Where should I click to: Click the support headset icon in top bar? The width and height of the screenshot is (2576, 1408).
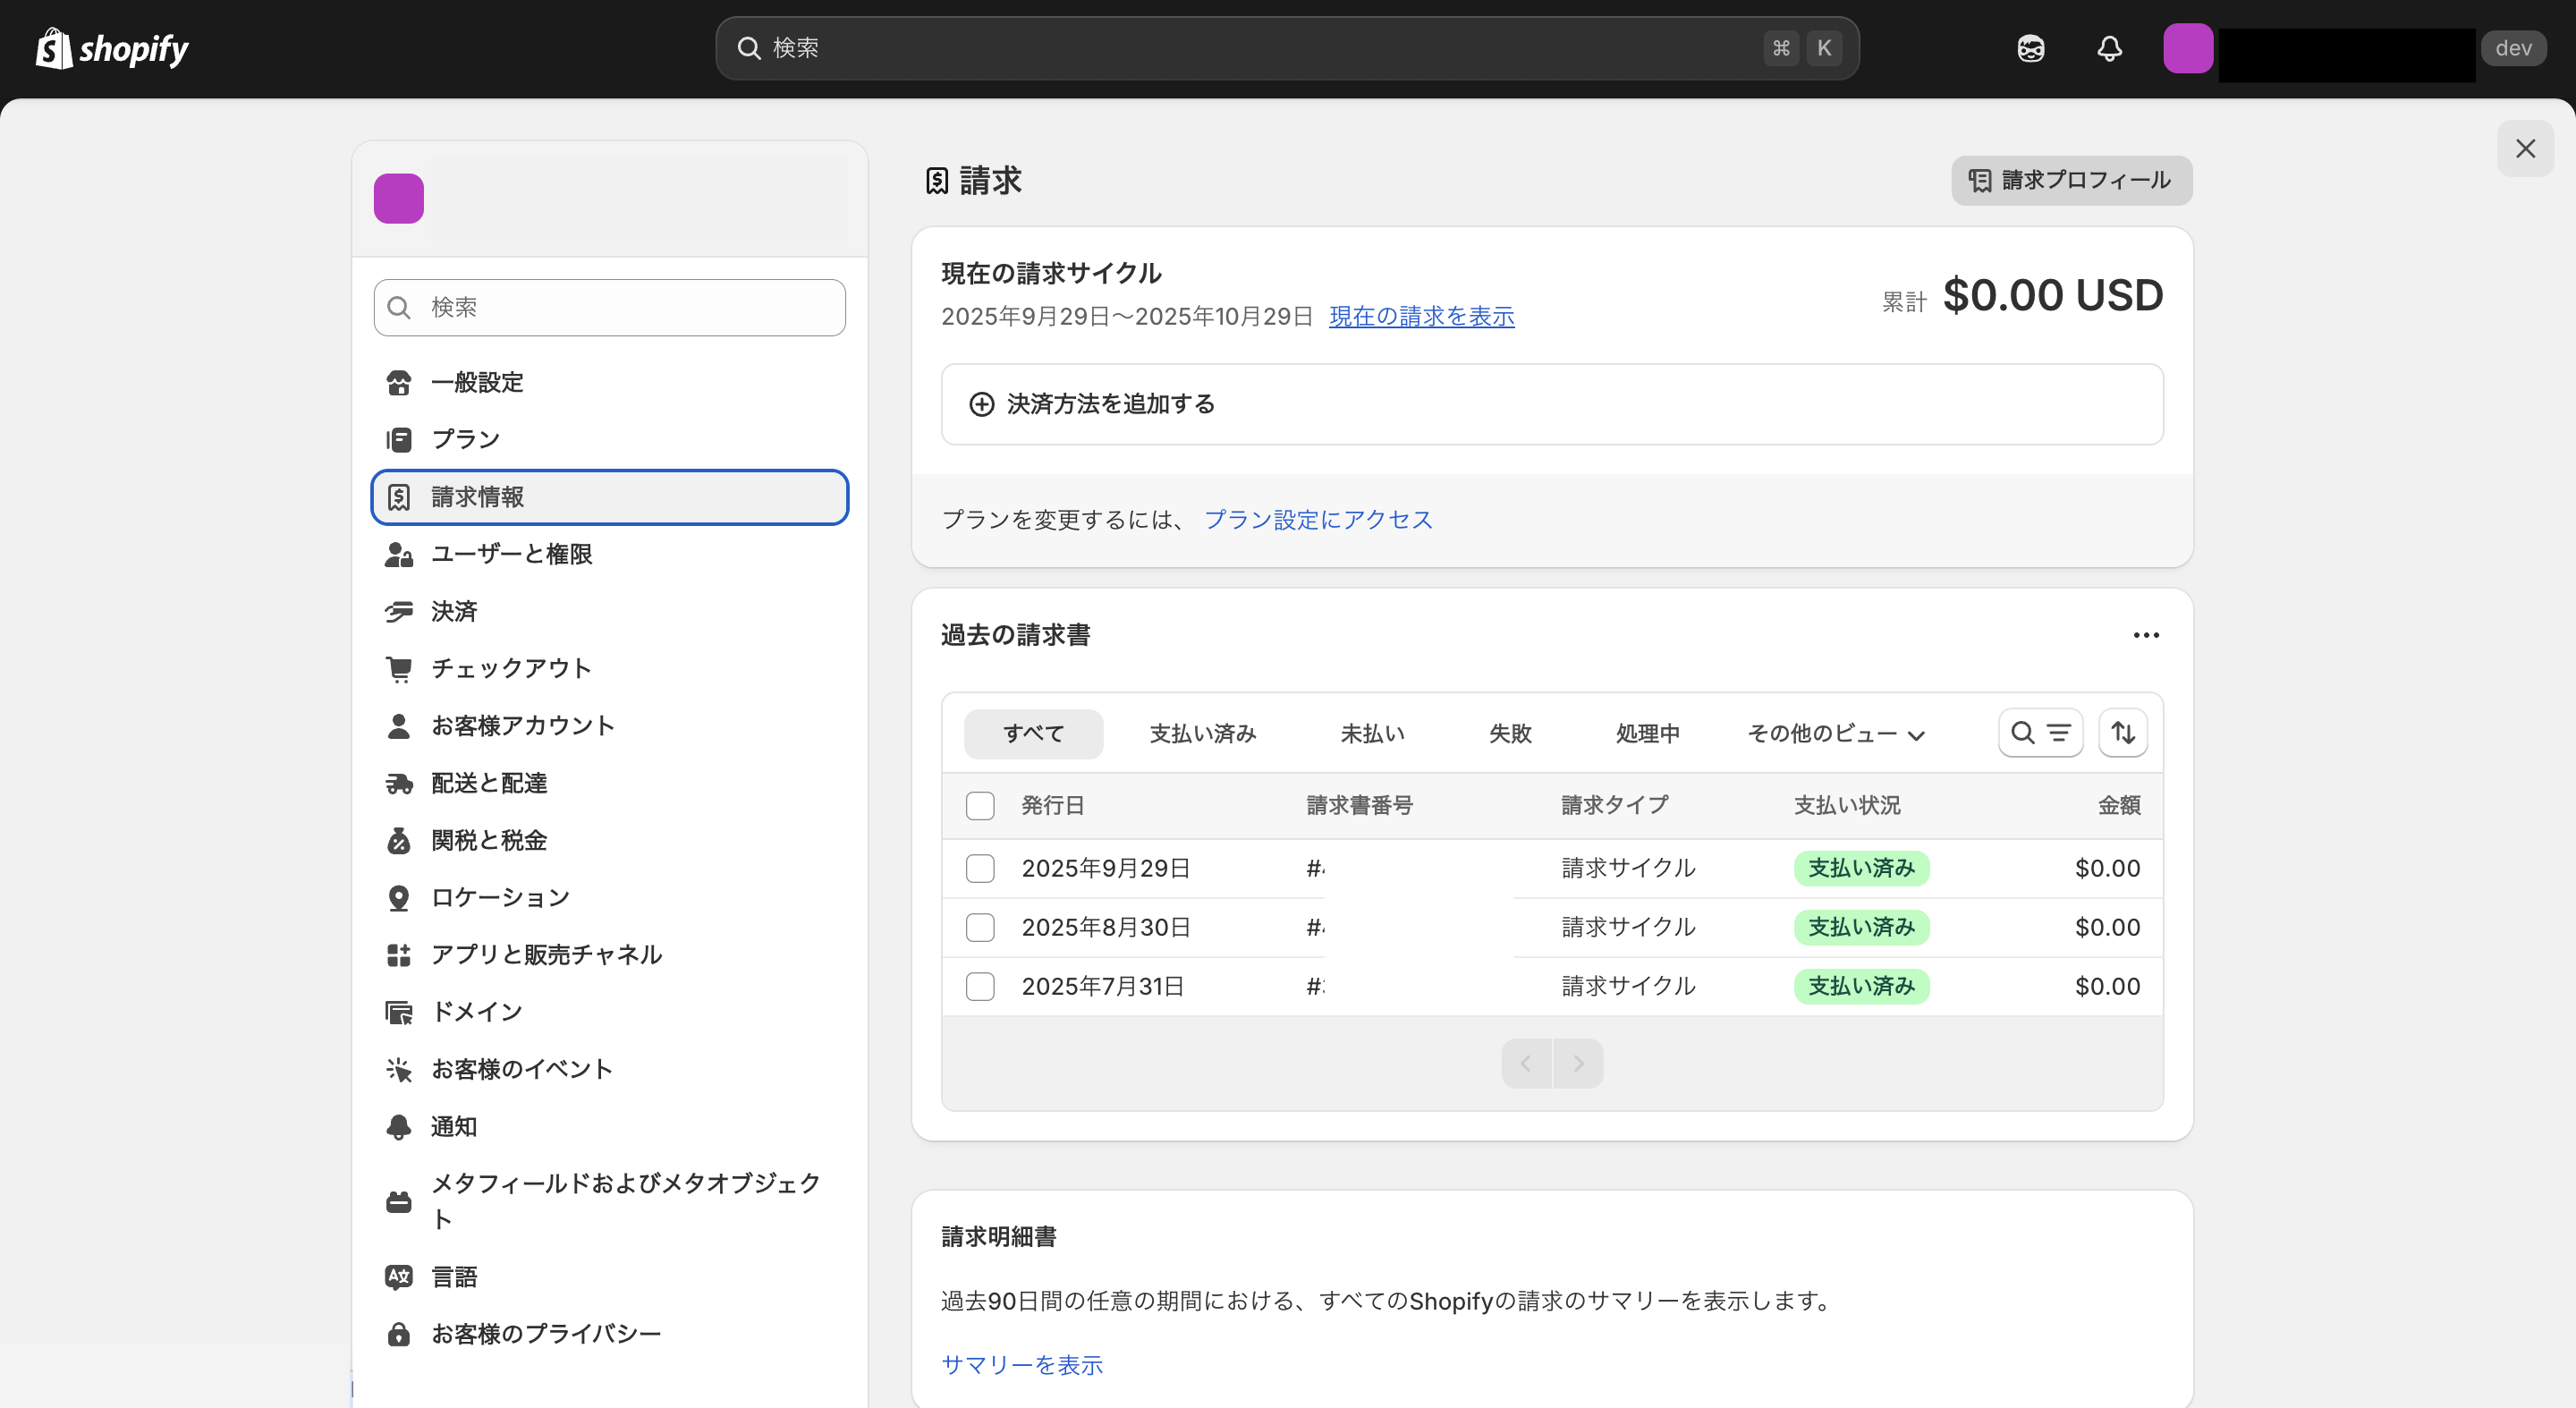point(2030,48)
